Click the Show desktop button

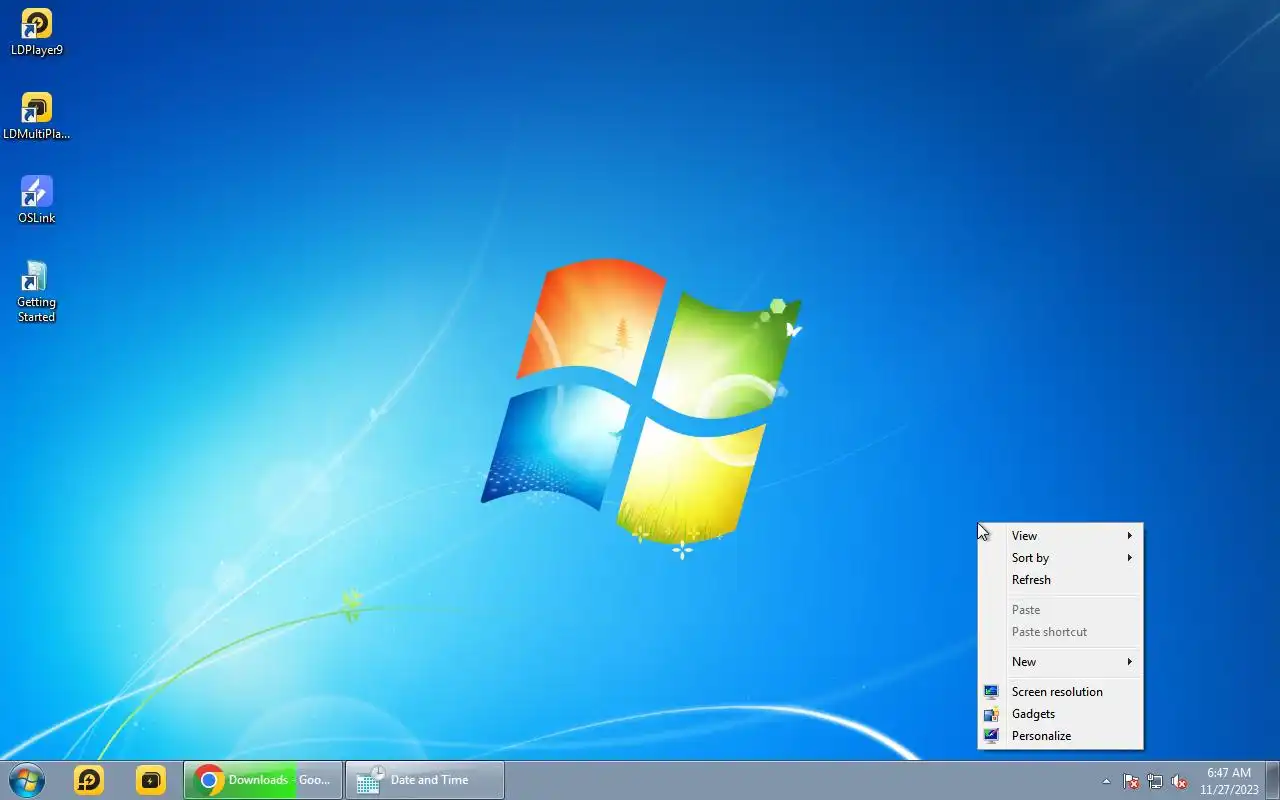click(1272, 780)
